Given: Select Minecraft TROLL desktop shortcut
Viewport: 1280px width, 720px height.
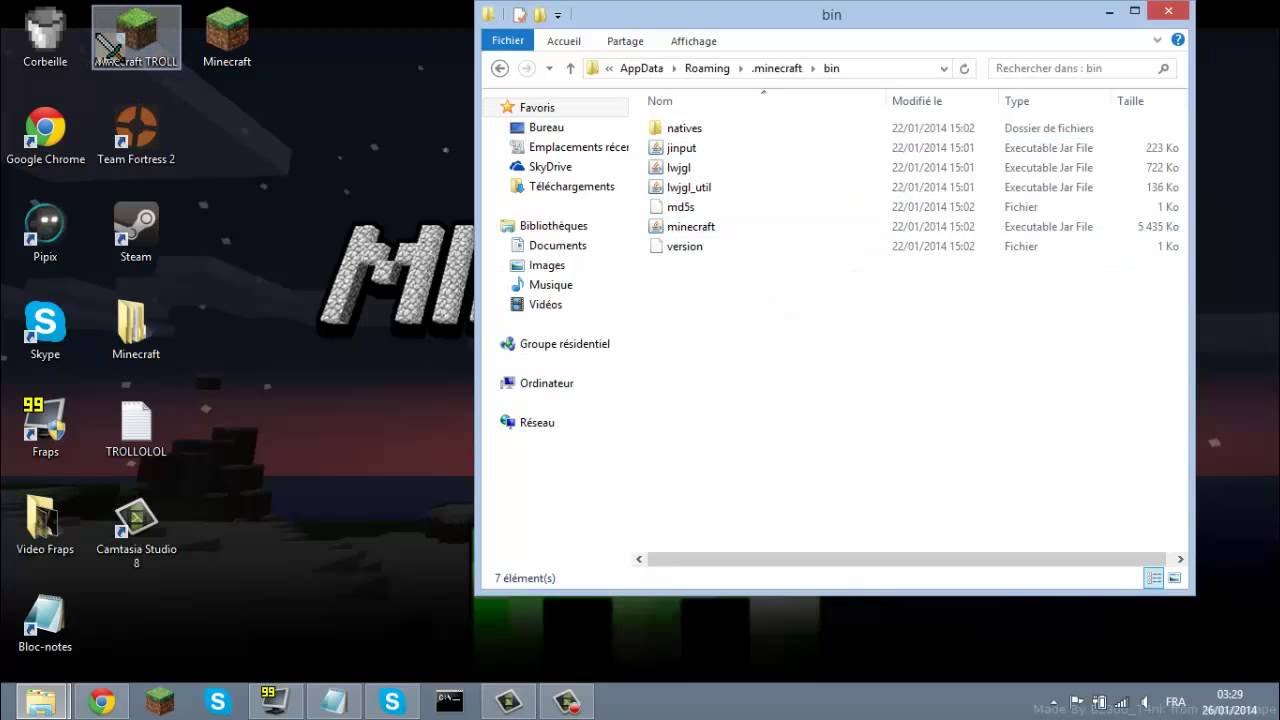Looking at the screenshot, I should (136, 38).
